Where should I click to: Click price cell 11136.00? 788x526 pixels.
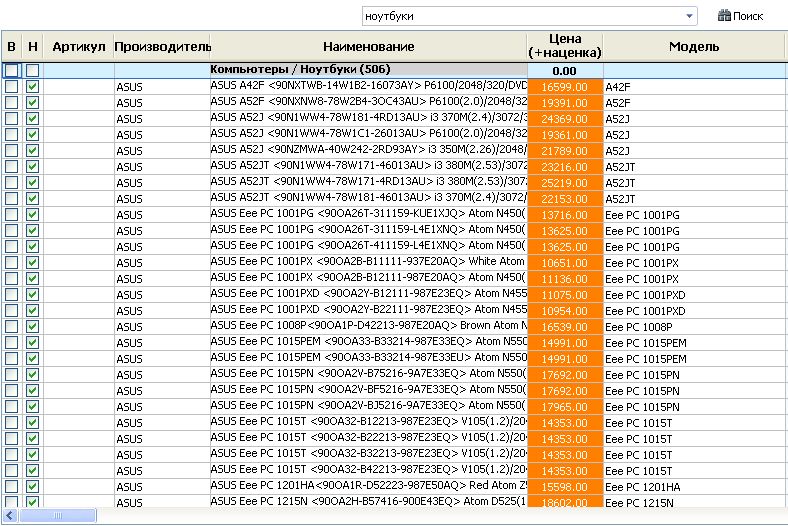[x=565, y=279]
